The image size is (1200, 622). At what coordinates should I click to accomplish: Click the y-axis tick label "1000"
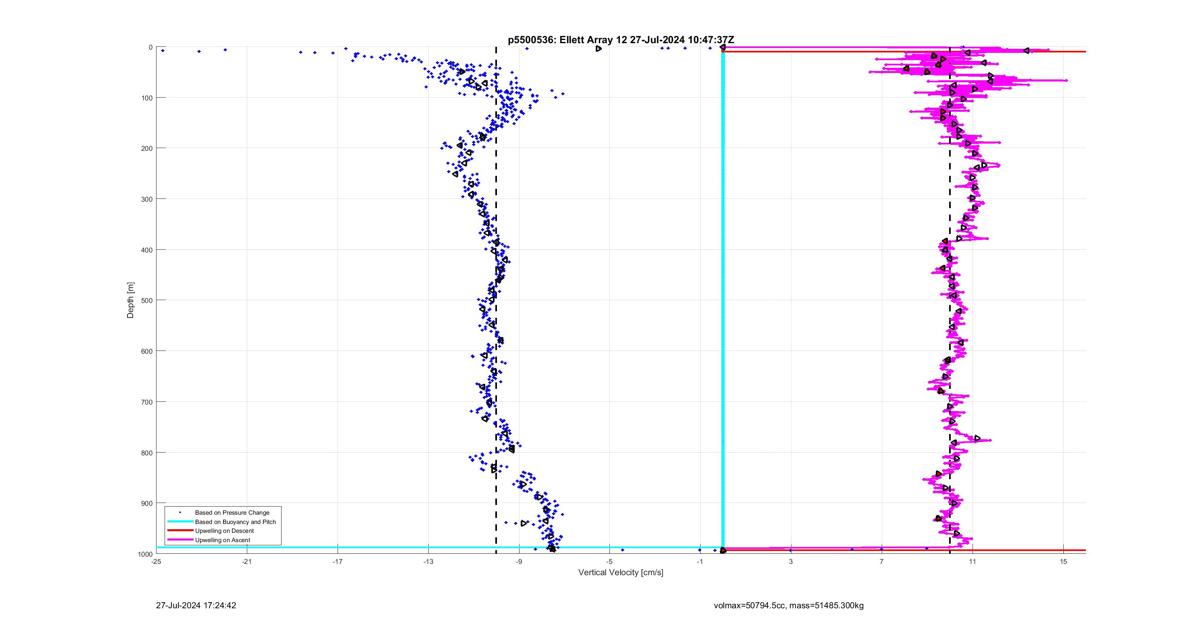pos(145,553)
